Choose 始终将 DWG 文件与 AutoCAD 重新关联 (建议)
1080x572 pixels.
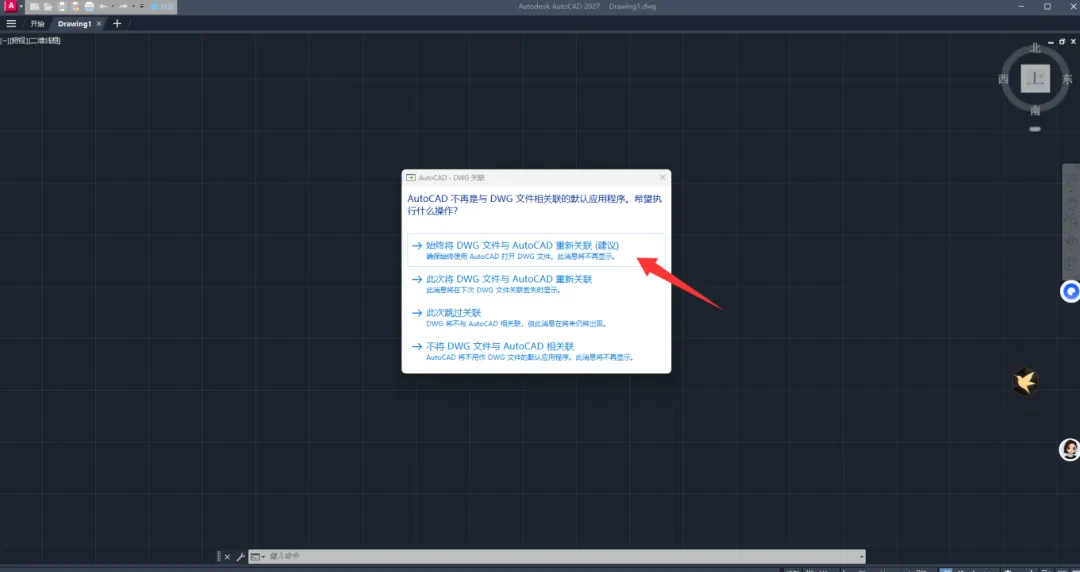pos(537,249)
